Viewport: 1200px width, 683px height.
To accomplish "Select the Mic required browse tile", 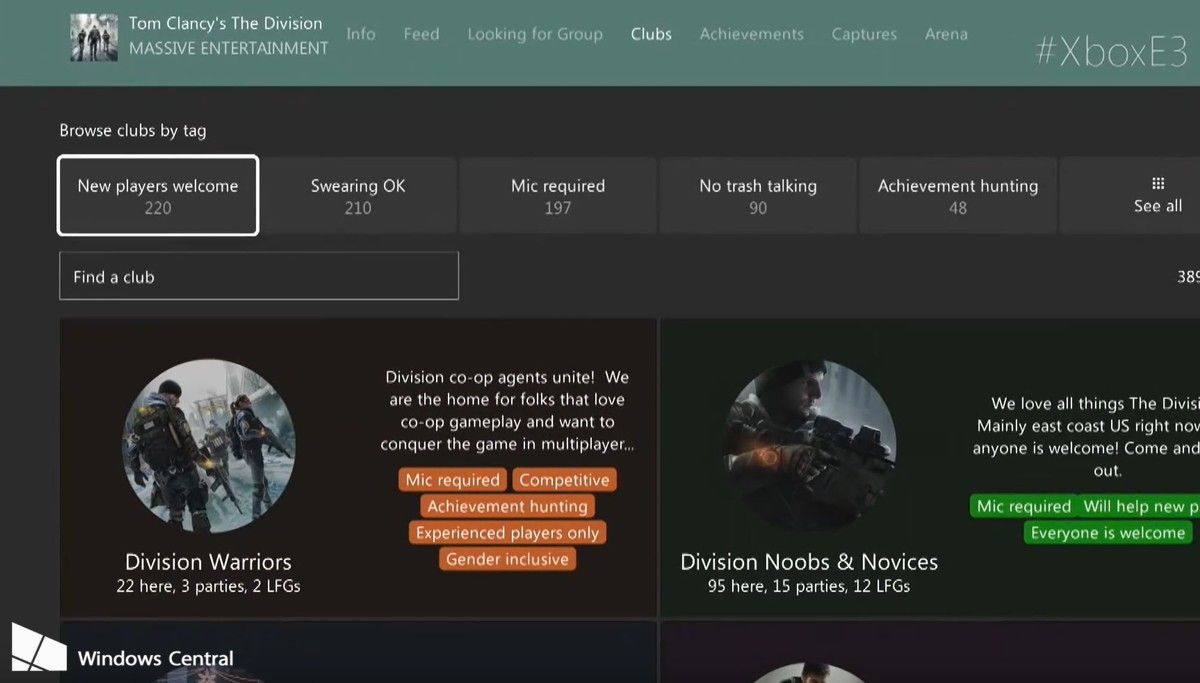I will click(x=558, y=195).
